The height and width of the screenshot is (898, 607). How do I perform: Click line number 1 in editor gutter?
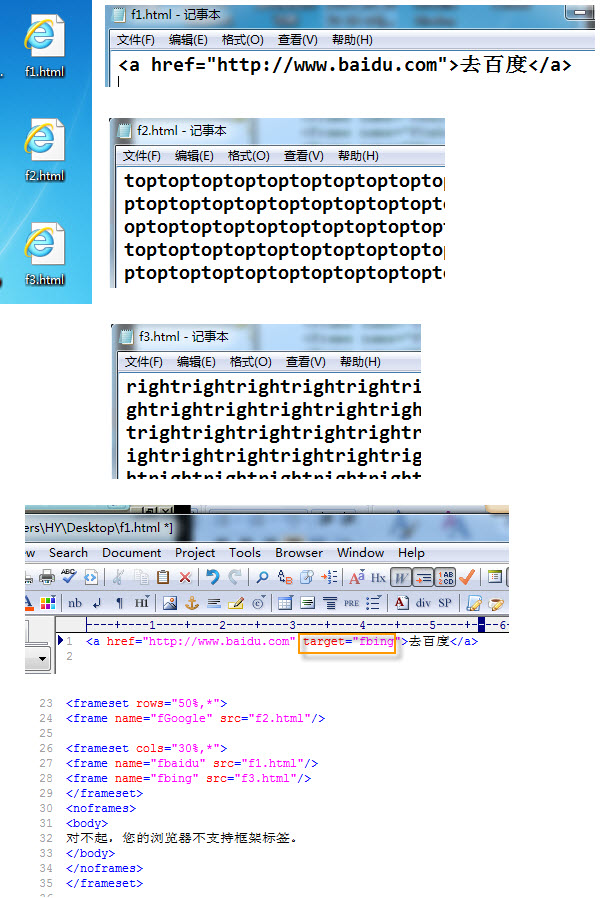69,641
